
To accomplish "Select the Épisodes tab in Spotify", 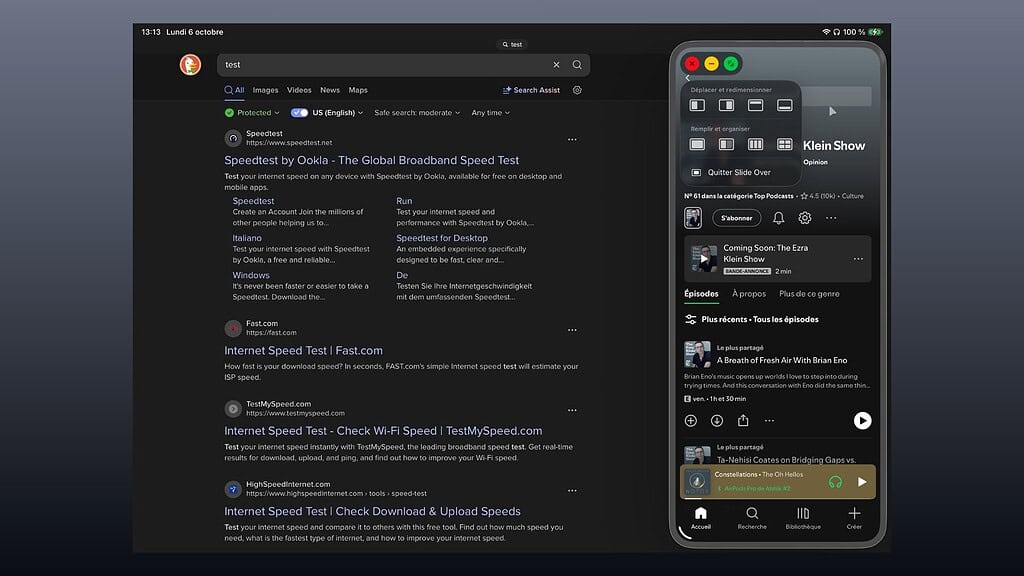I will click(701, 294).
